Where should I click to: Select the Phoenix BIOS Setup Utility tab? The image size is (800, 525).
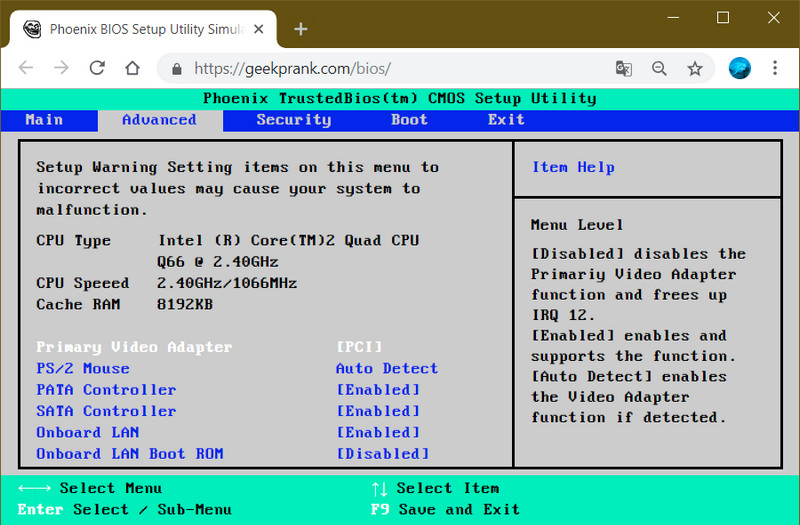[x=143, y=29]
